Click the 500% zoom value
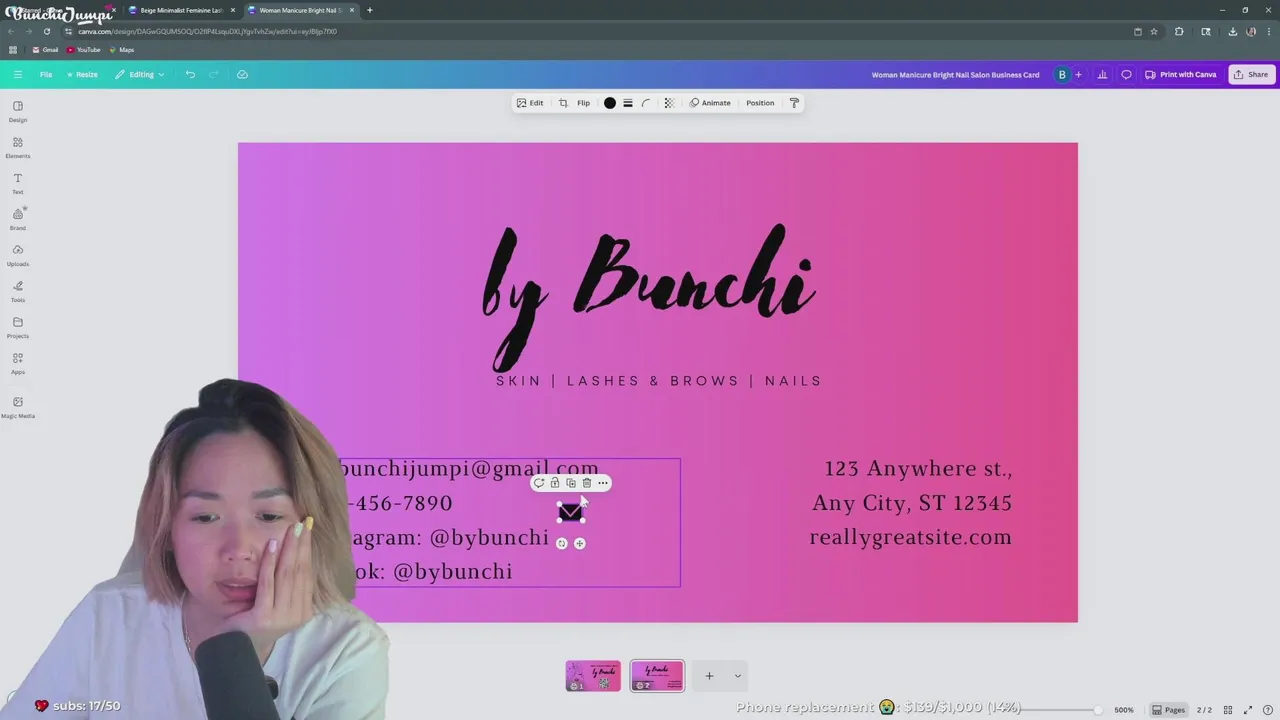This screenshot has width=1280, height=720. [1124, 710]
